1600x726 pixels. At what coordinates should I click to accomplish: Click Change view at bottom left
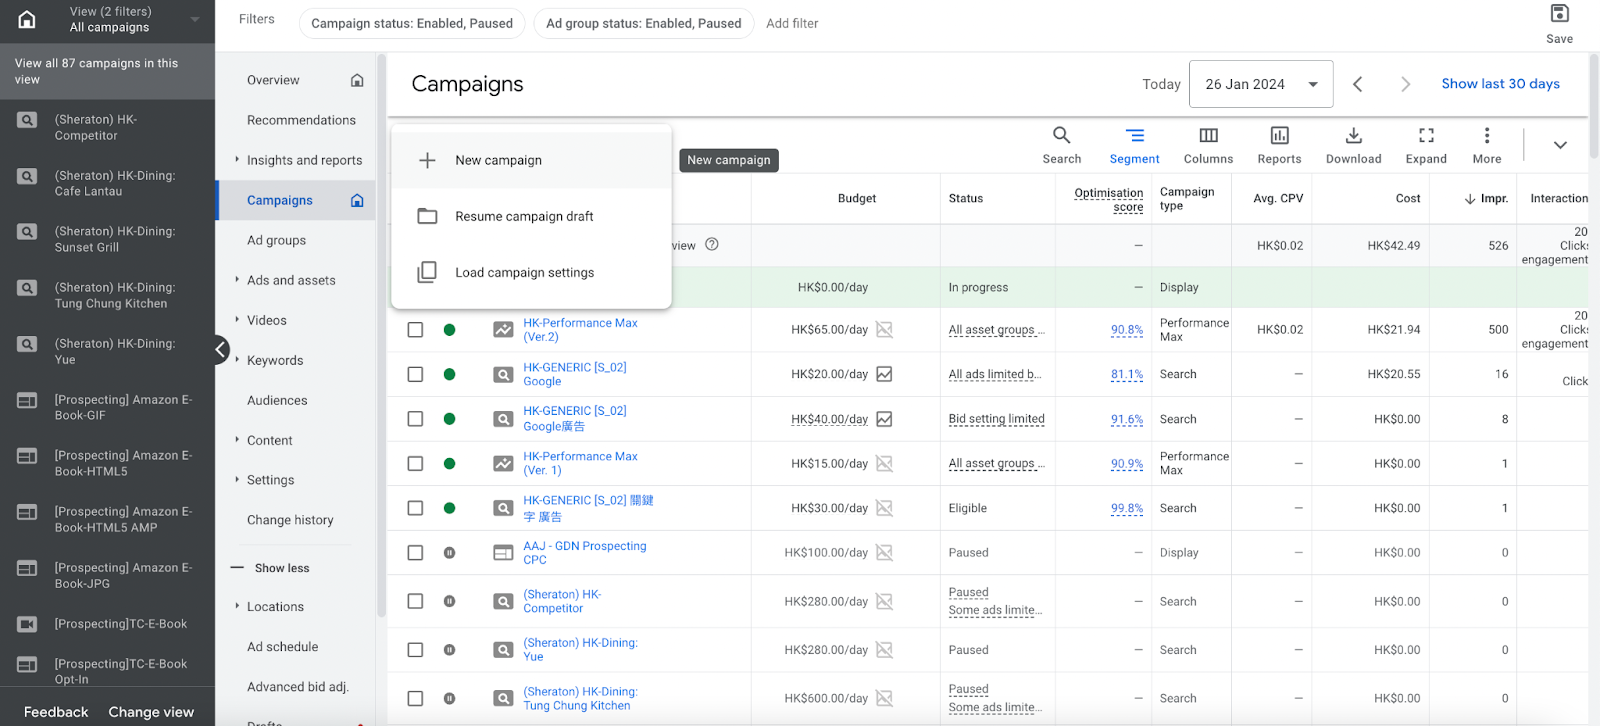(x=151, y=712)
